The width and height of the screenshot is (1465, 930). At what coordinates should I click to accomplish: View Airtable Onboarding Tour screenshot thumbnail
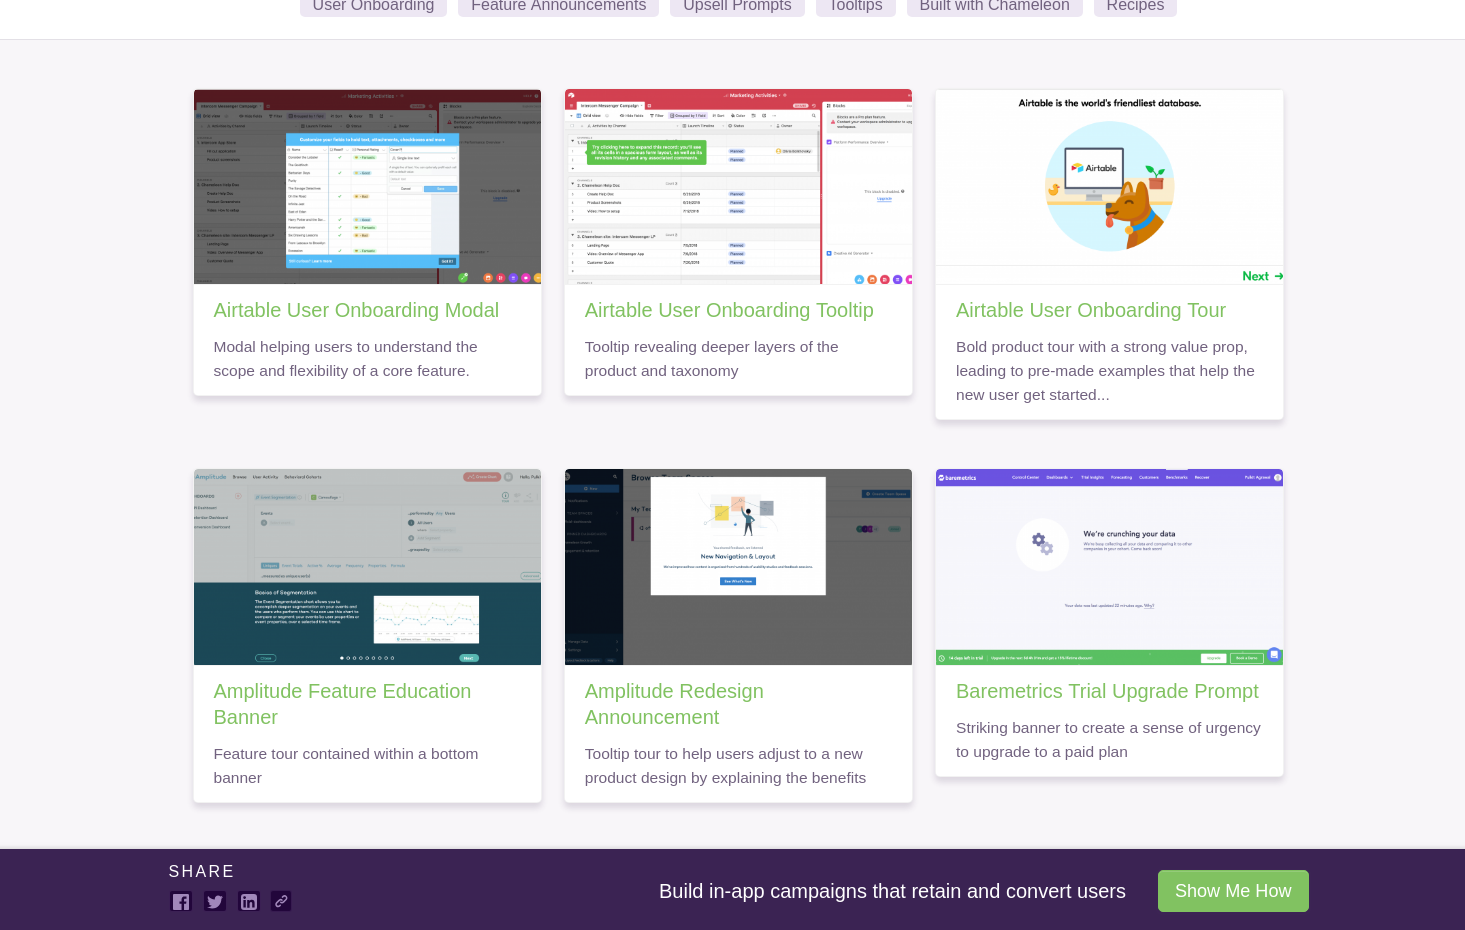[1109, 187]
